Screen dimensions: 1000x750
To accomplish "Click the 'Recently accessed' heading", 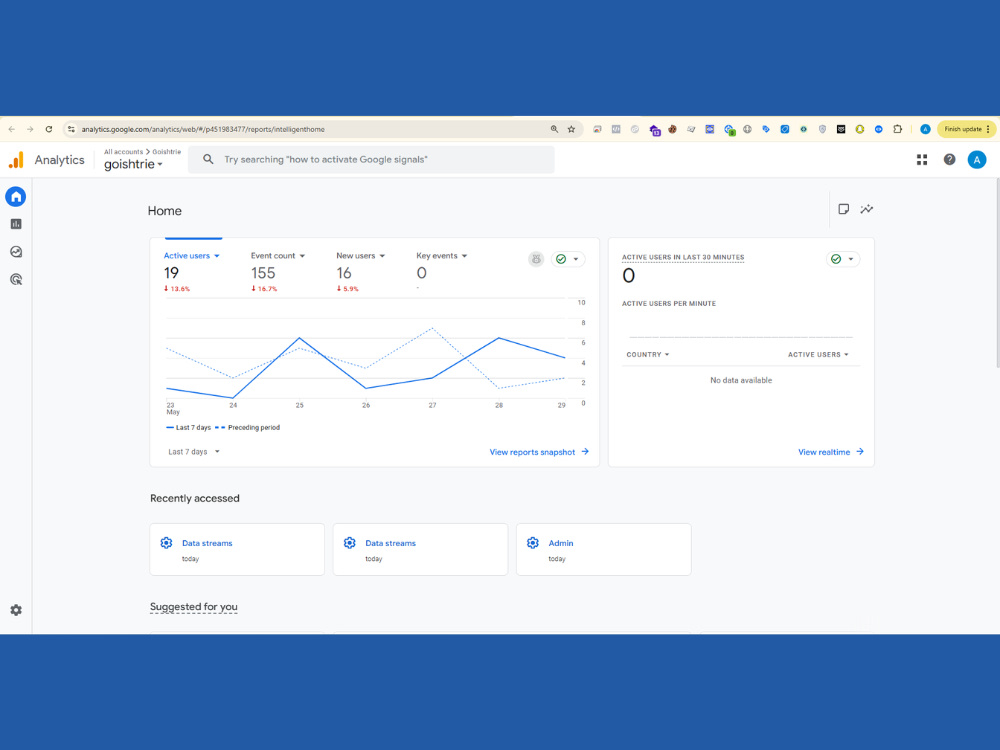I will 195,498.
